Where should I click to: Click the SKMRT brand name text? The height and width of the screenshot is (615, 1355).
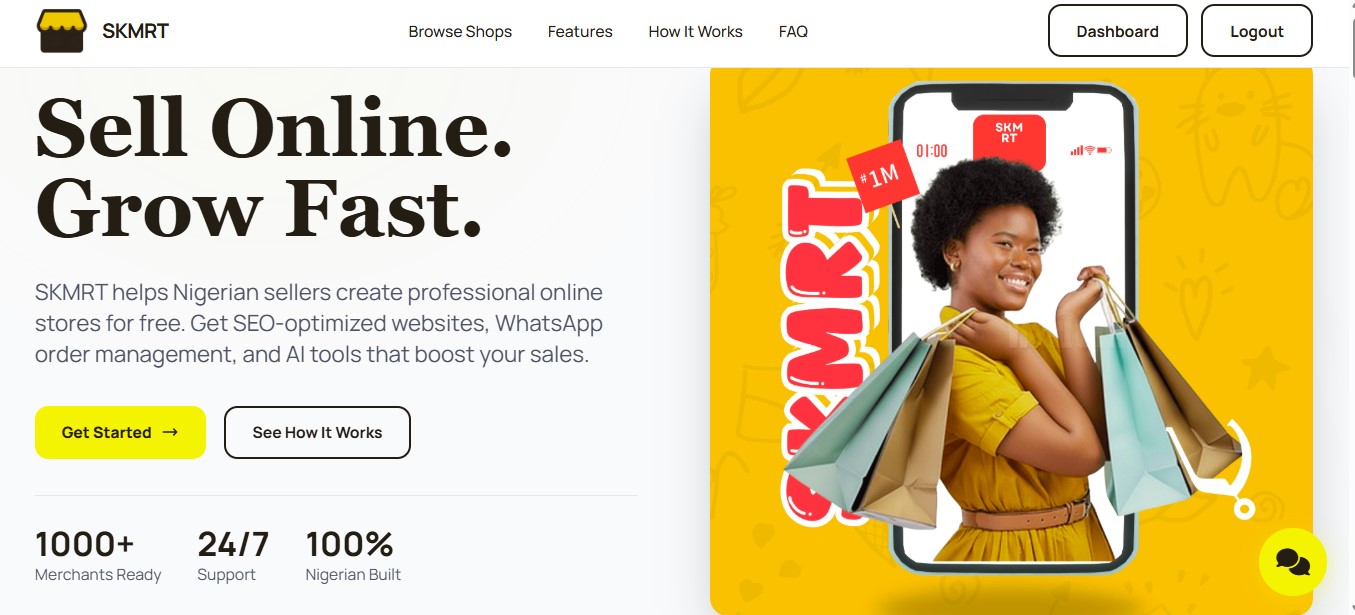135,31
